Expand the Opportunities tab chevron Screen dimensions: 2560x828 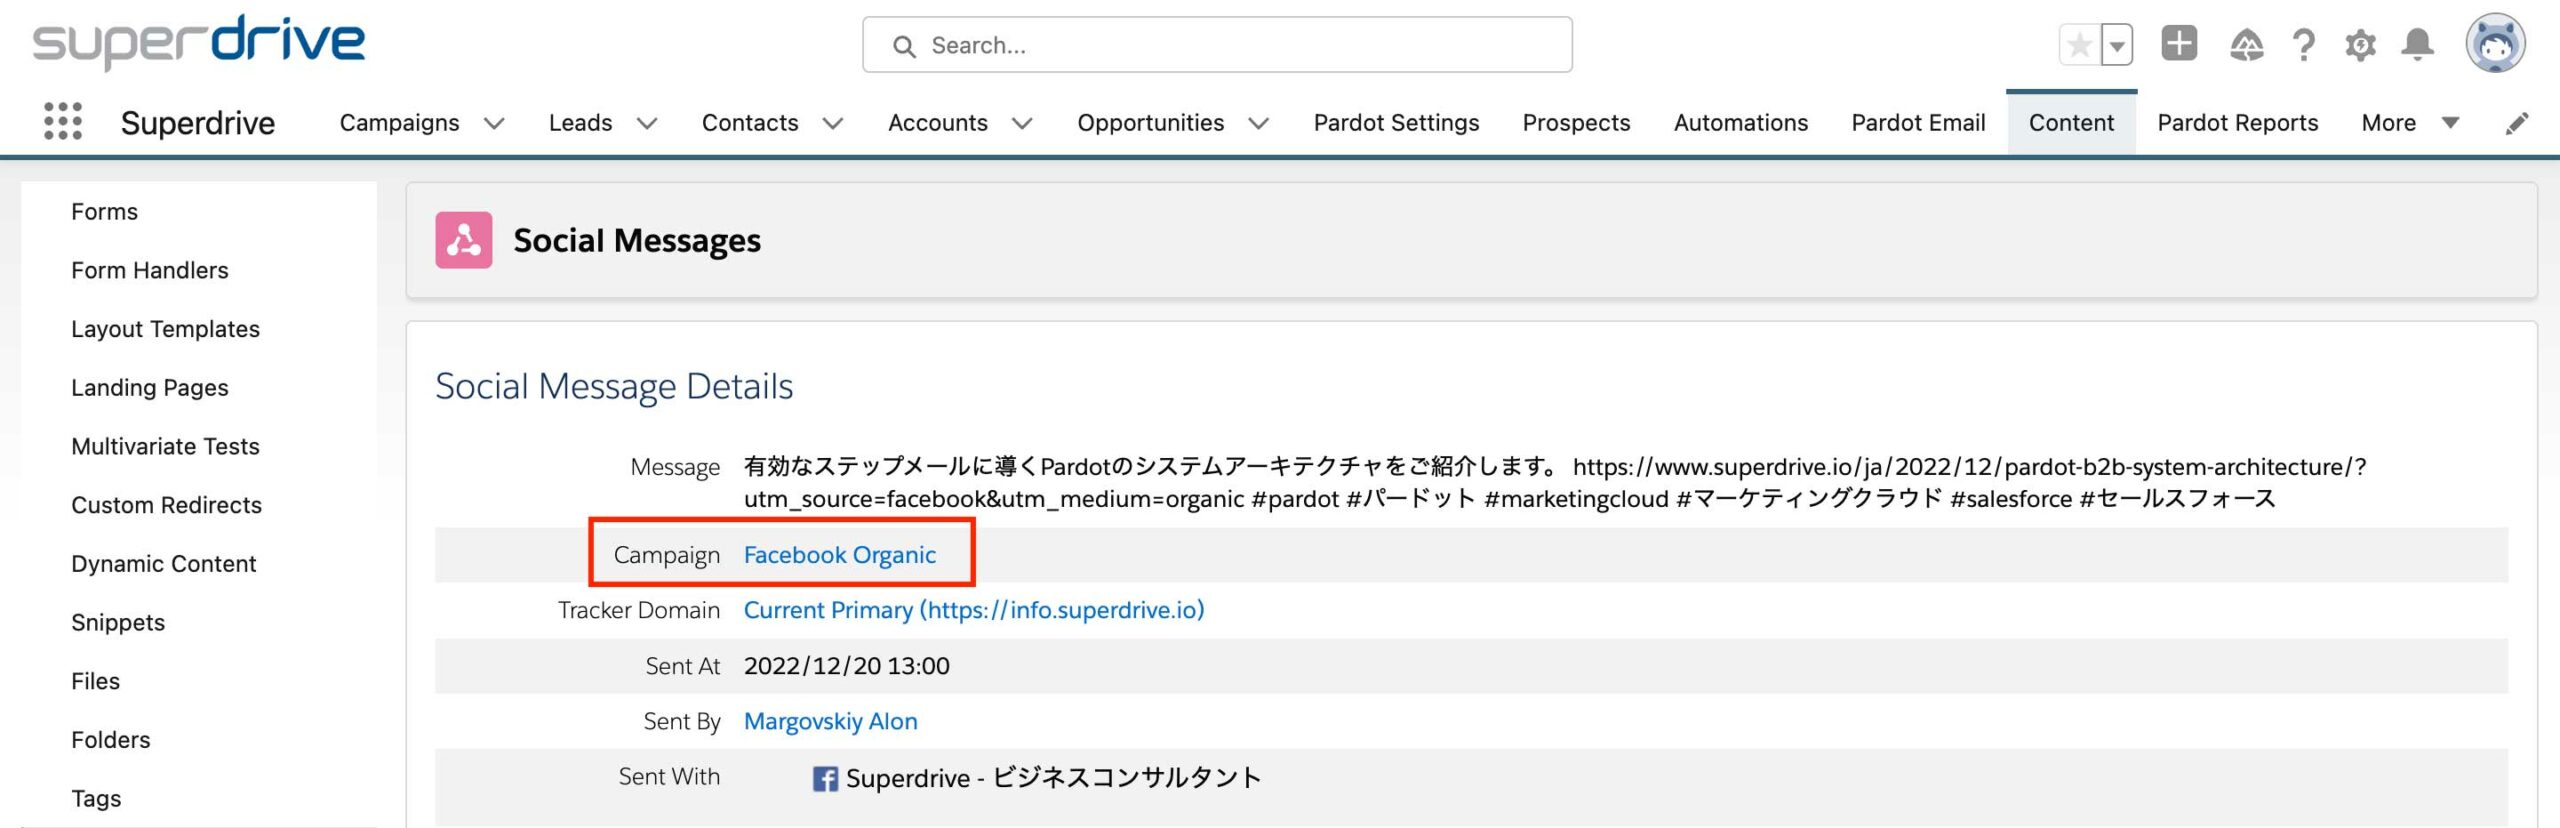pyautogui.click(x=1259, y=123)
